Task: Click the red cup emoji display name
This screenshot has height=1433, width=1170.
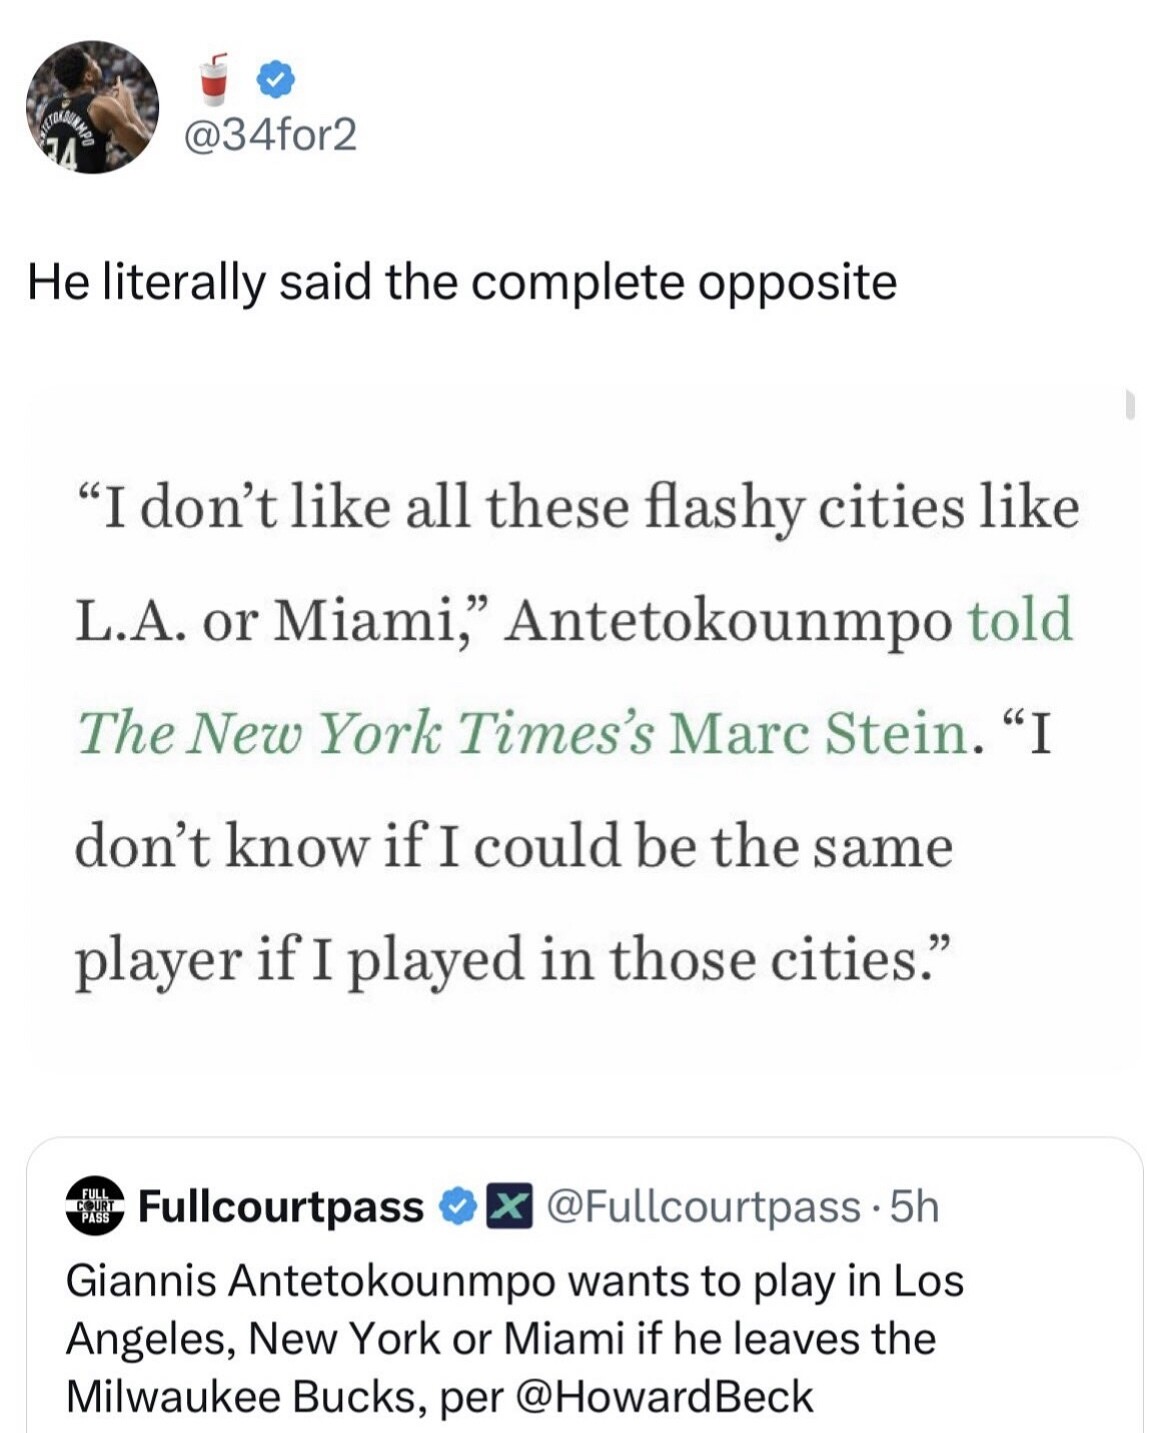Action: pyautogui.click(x=213, y=79)
